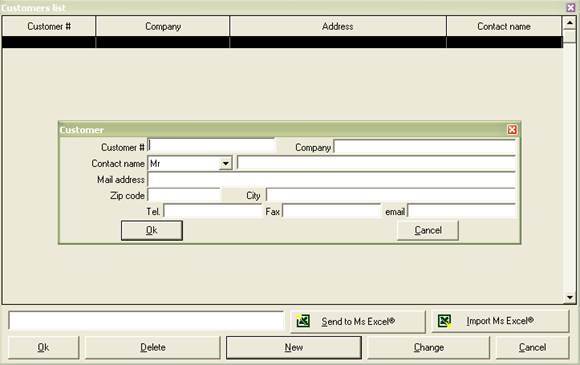This screenshot has height=365, width=580.
Task: Confirm with Ok in Customer dialog
Action: click(x=152, y=230)
